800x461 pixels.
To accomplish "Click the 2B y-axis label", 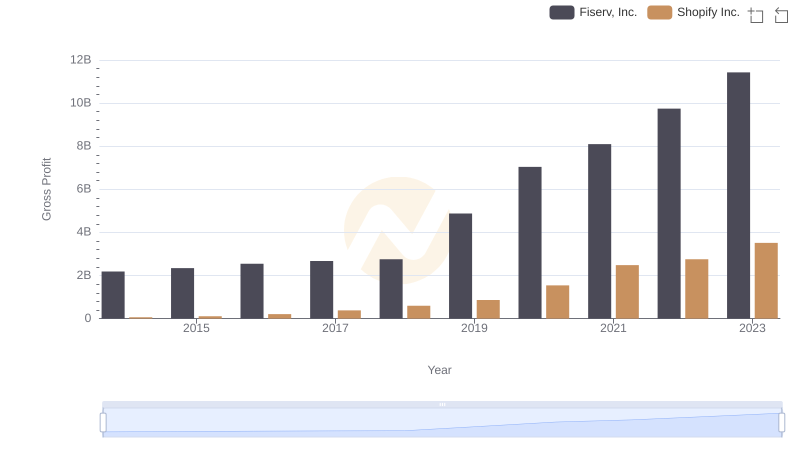I will 84,275.
